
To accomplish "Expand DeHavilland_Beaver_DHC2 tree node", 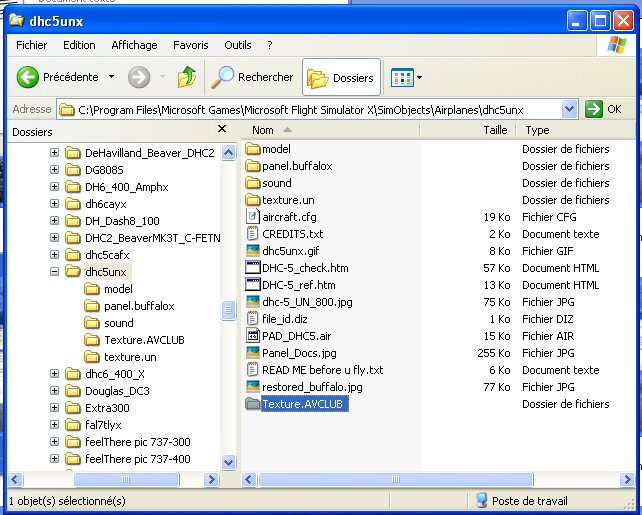I will (54, 153).
